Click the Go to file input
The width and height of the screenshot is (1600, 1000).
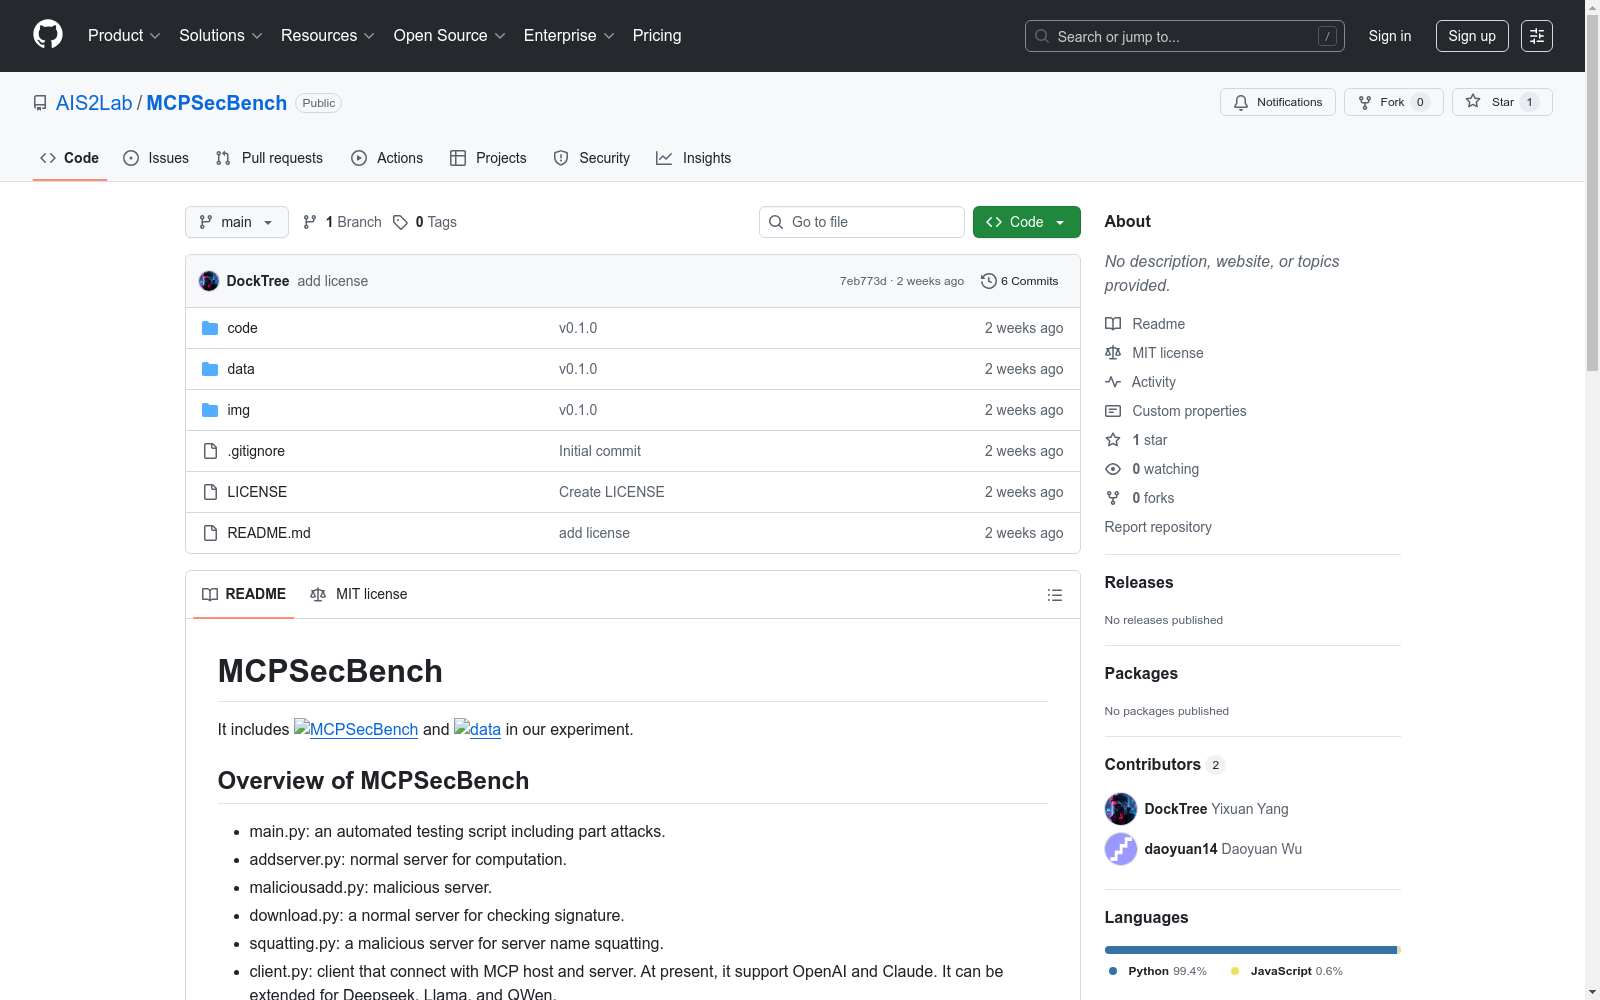point(862,222)
